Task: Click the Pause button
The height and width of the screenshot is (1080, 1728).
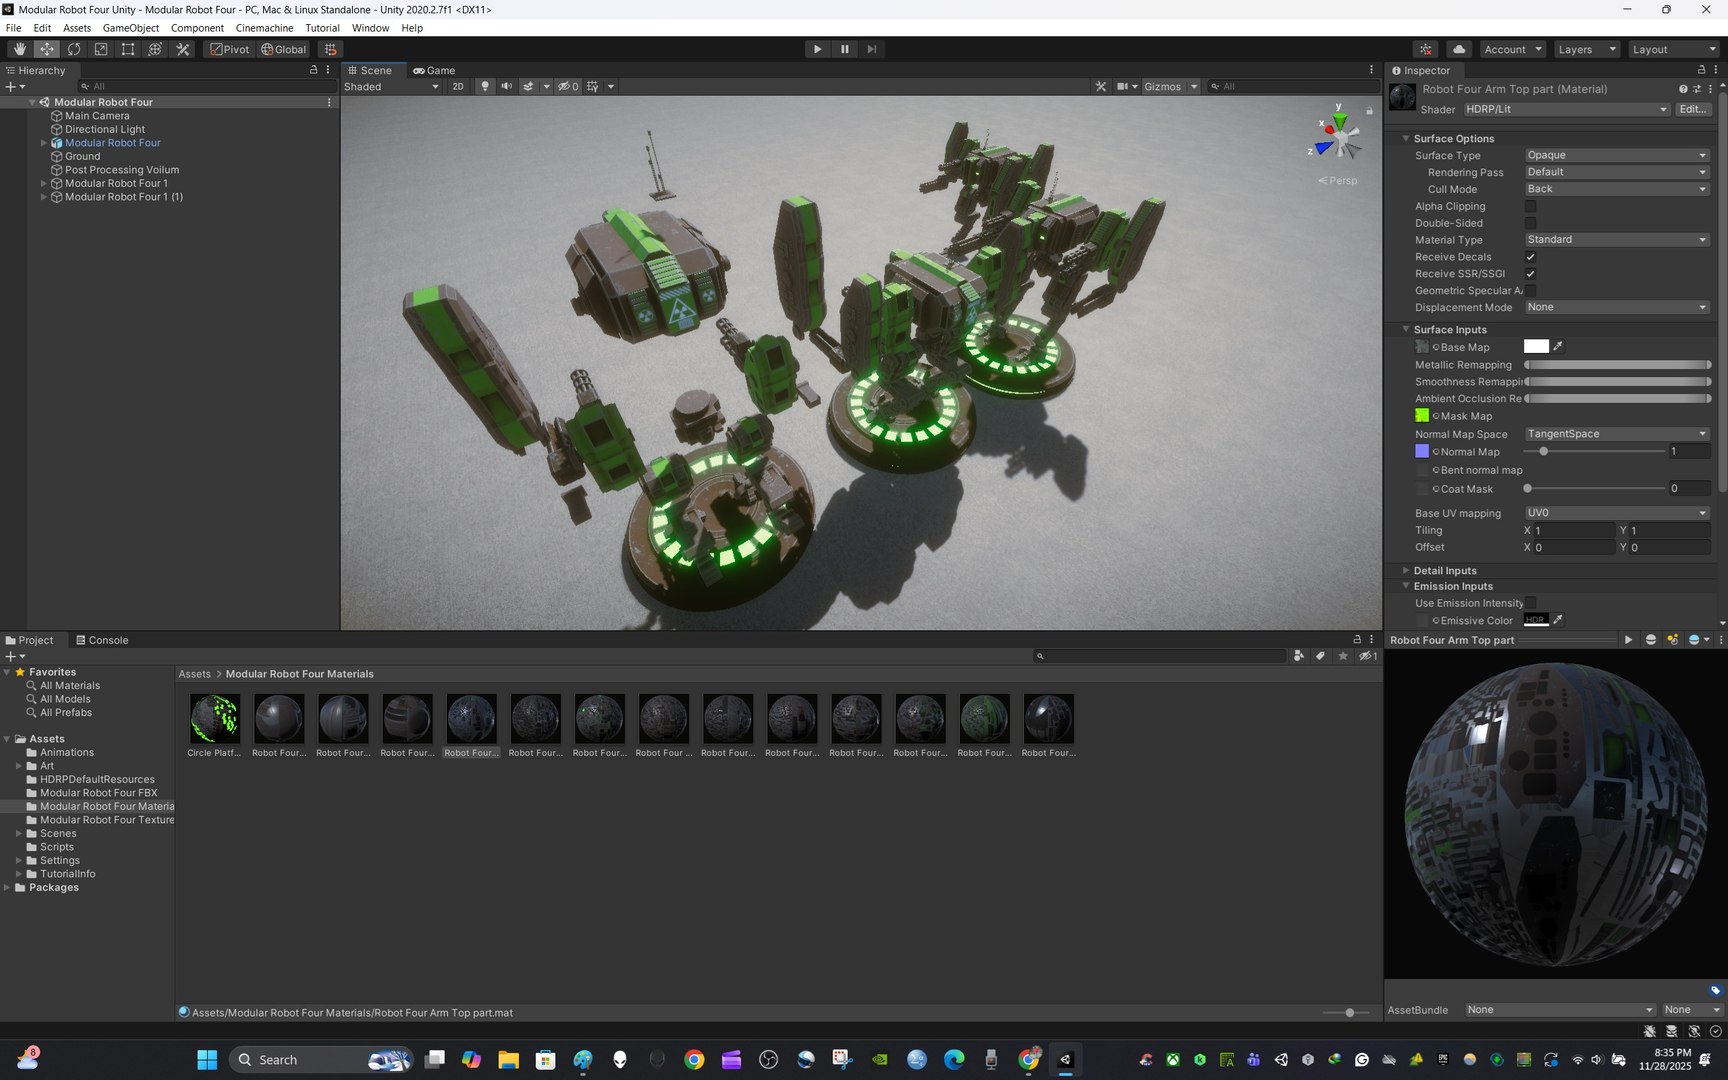Action: tap(844, 49)
